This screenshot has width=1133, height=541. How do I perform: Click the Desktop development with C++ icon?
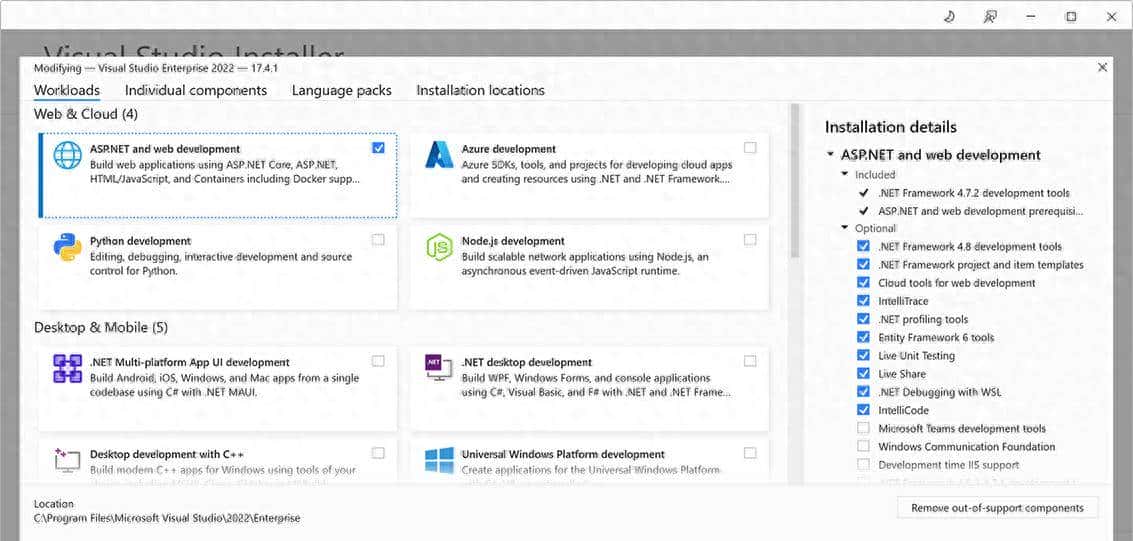67,460
